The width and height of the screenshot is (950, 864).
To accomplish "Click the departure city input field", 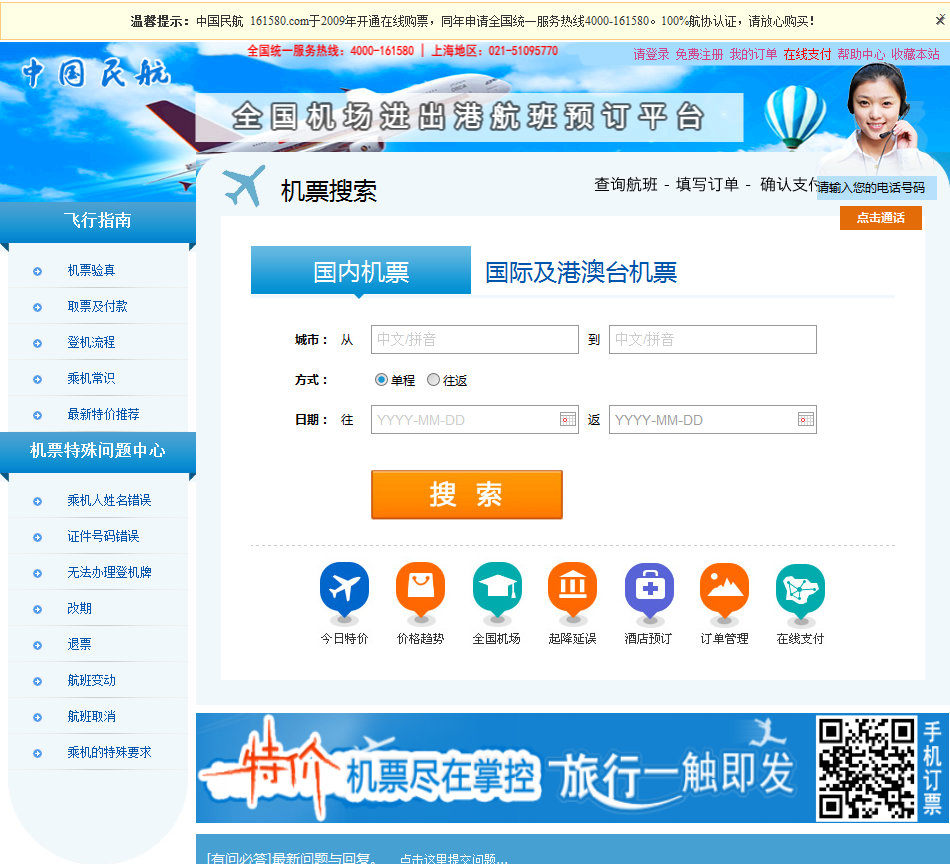I will click(474, 339).
